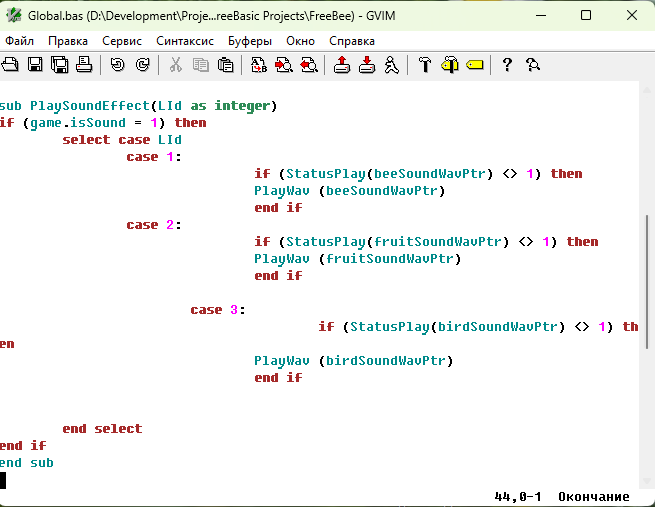The width and height of the screenshot is (655, 507).
Task: Click on 'end sub' line
Action: click(27, 463)
